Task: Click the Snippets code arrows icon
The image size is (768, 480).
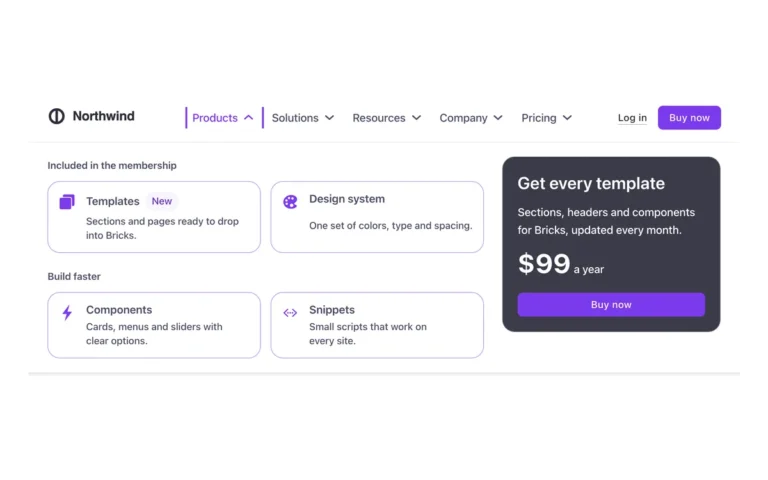Action: click(290, 312)
